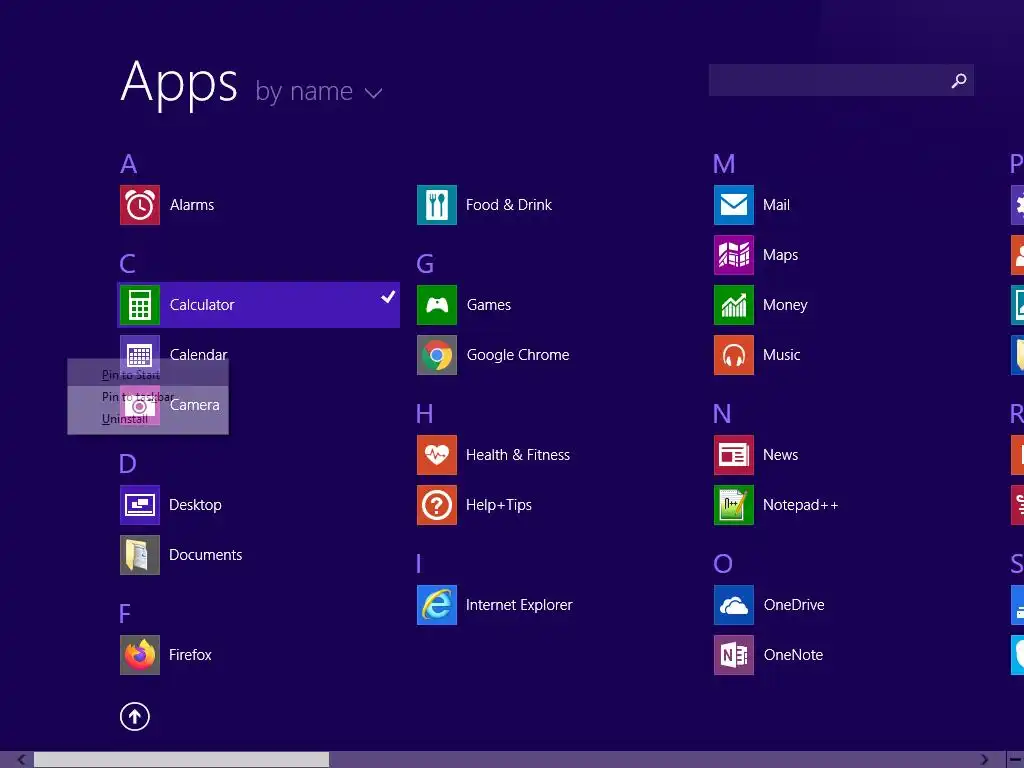The image size is (1024, 768).
Task: Open the OneDrive cloud icon
Action: tap(734, 605)
